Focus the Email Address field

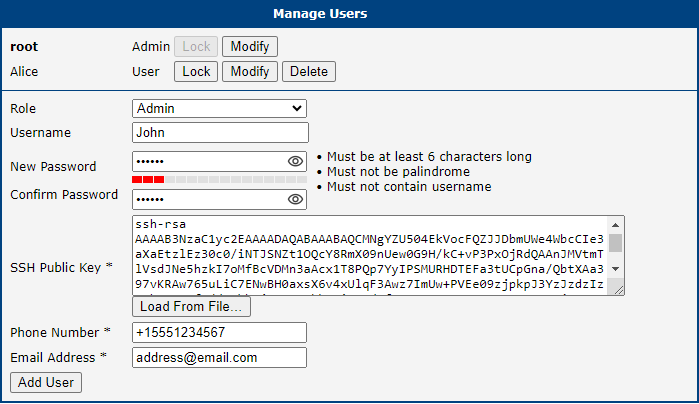[219, 358]
